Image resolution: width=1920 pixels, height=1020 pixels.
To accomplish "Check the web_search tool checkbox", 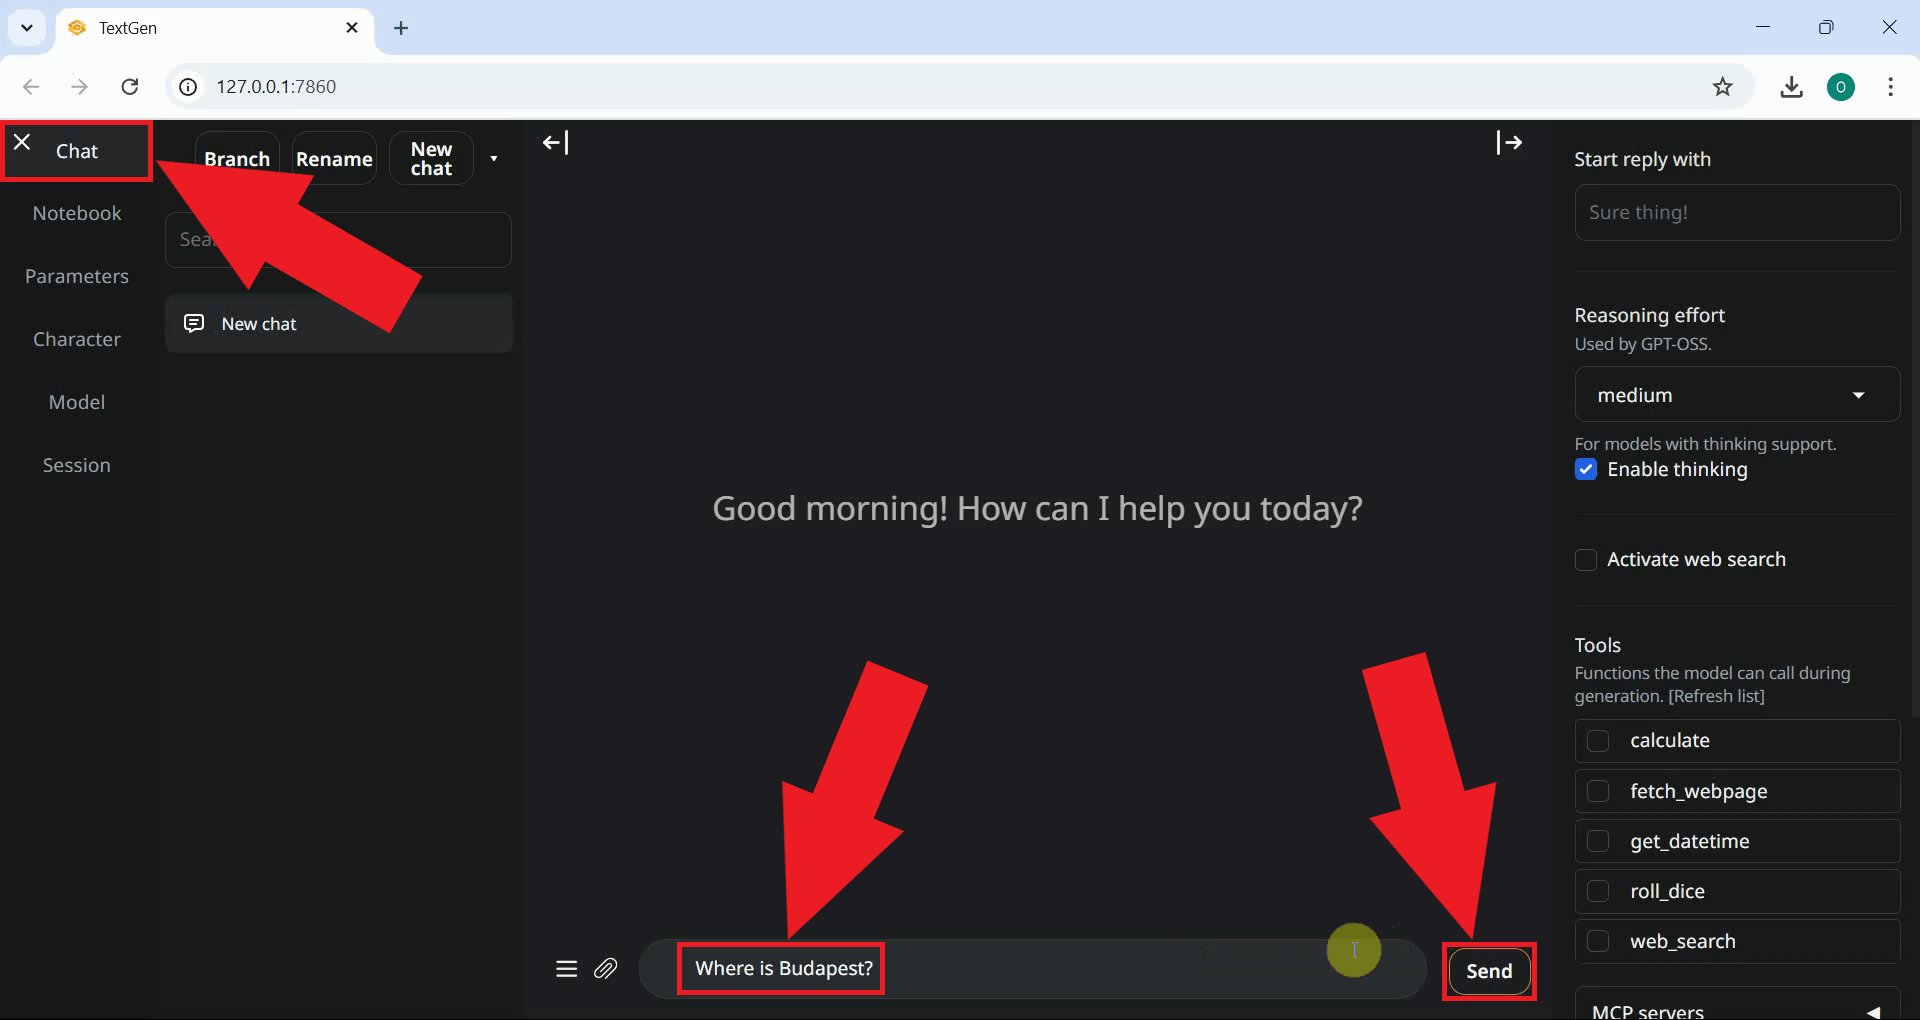I will [x=1598, y=941].
